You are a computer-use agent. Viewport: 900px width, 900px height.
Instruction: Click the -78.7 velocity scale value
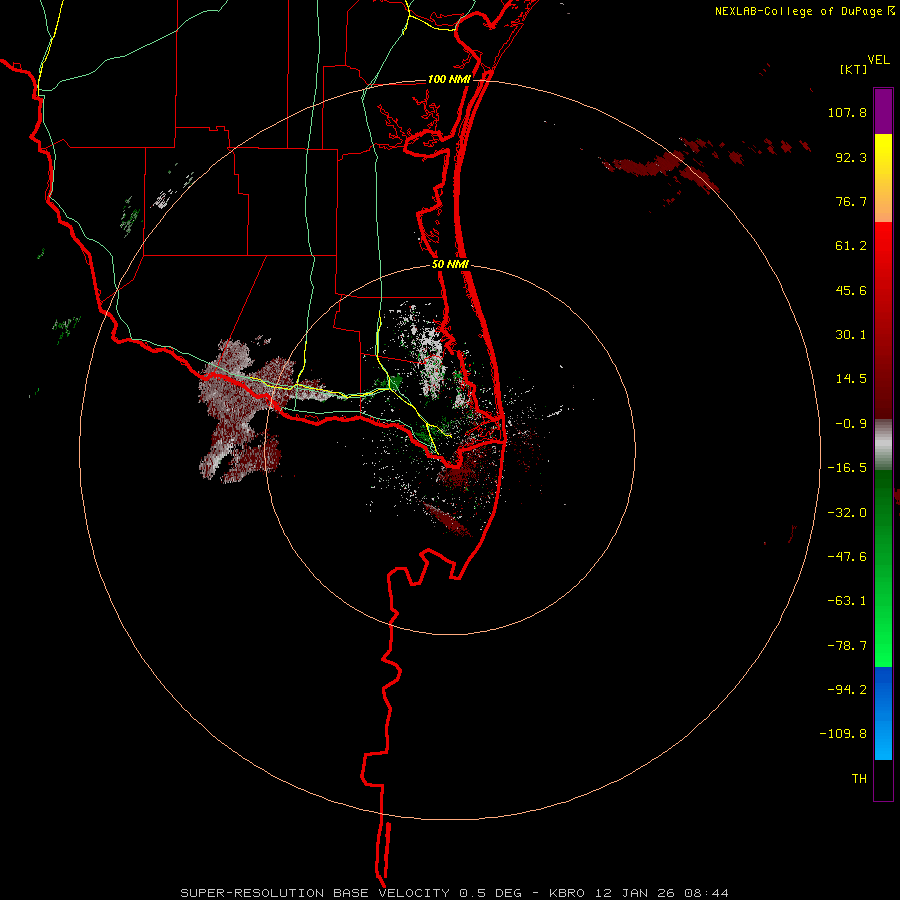pos(847,646)
